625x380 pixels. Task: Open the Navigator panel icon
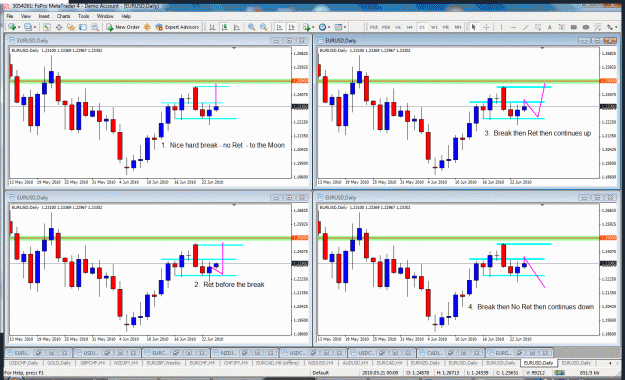[71, 27]
